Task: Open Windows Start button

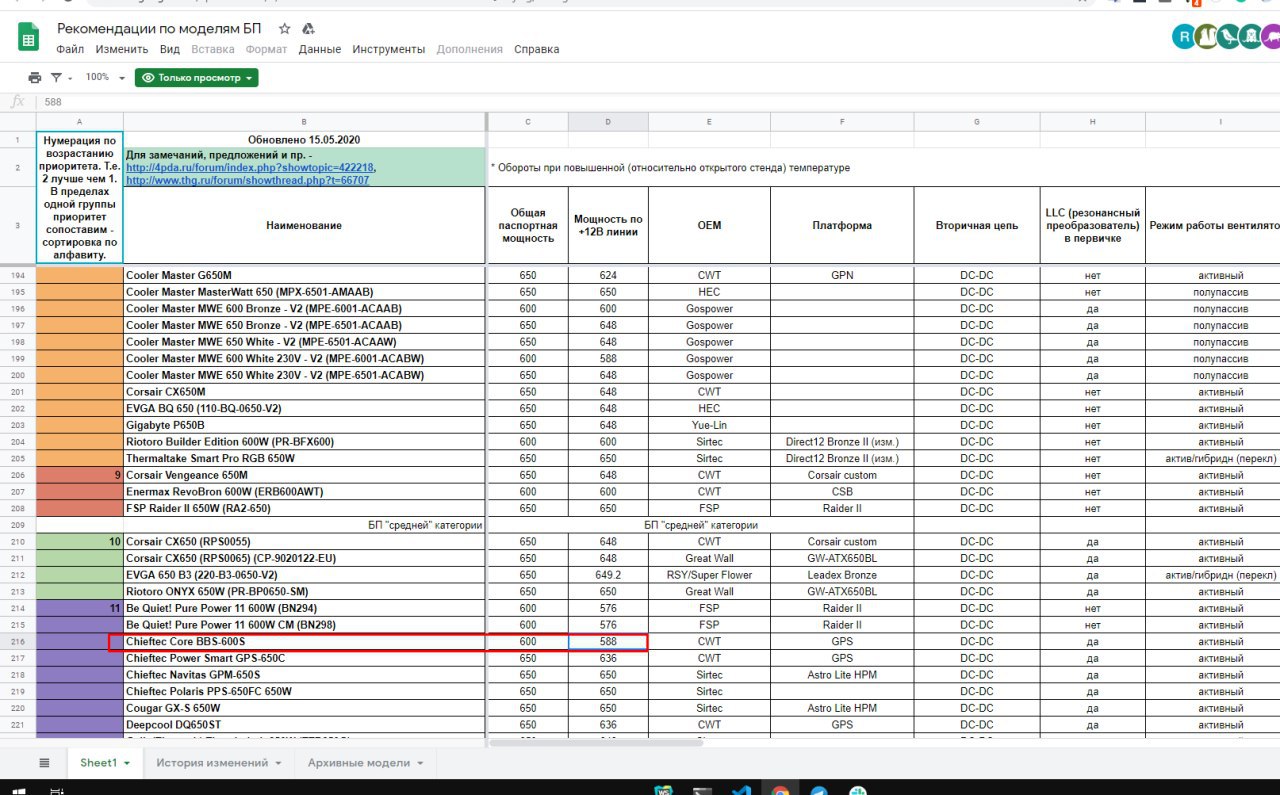Action: (x=20, y=789)
